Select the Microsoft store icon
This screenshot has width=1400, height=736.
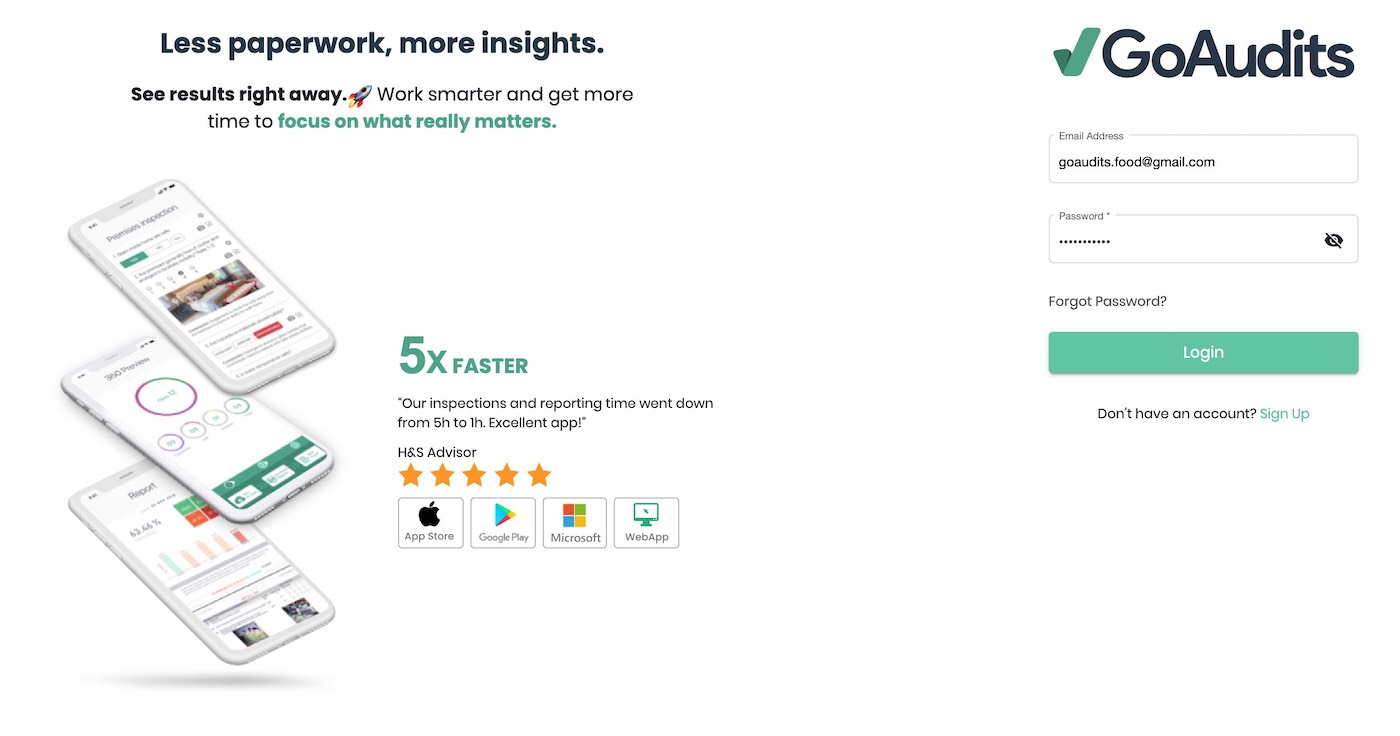[574, 522]
